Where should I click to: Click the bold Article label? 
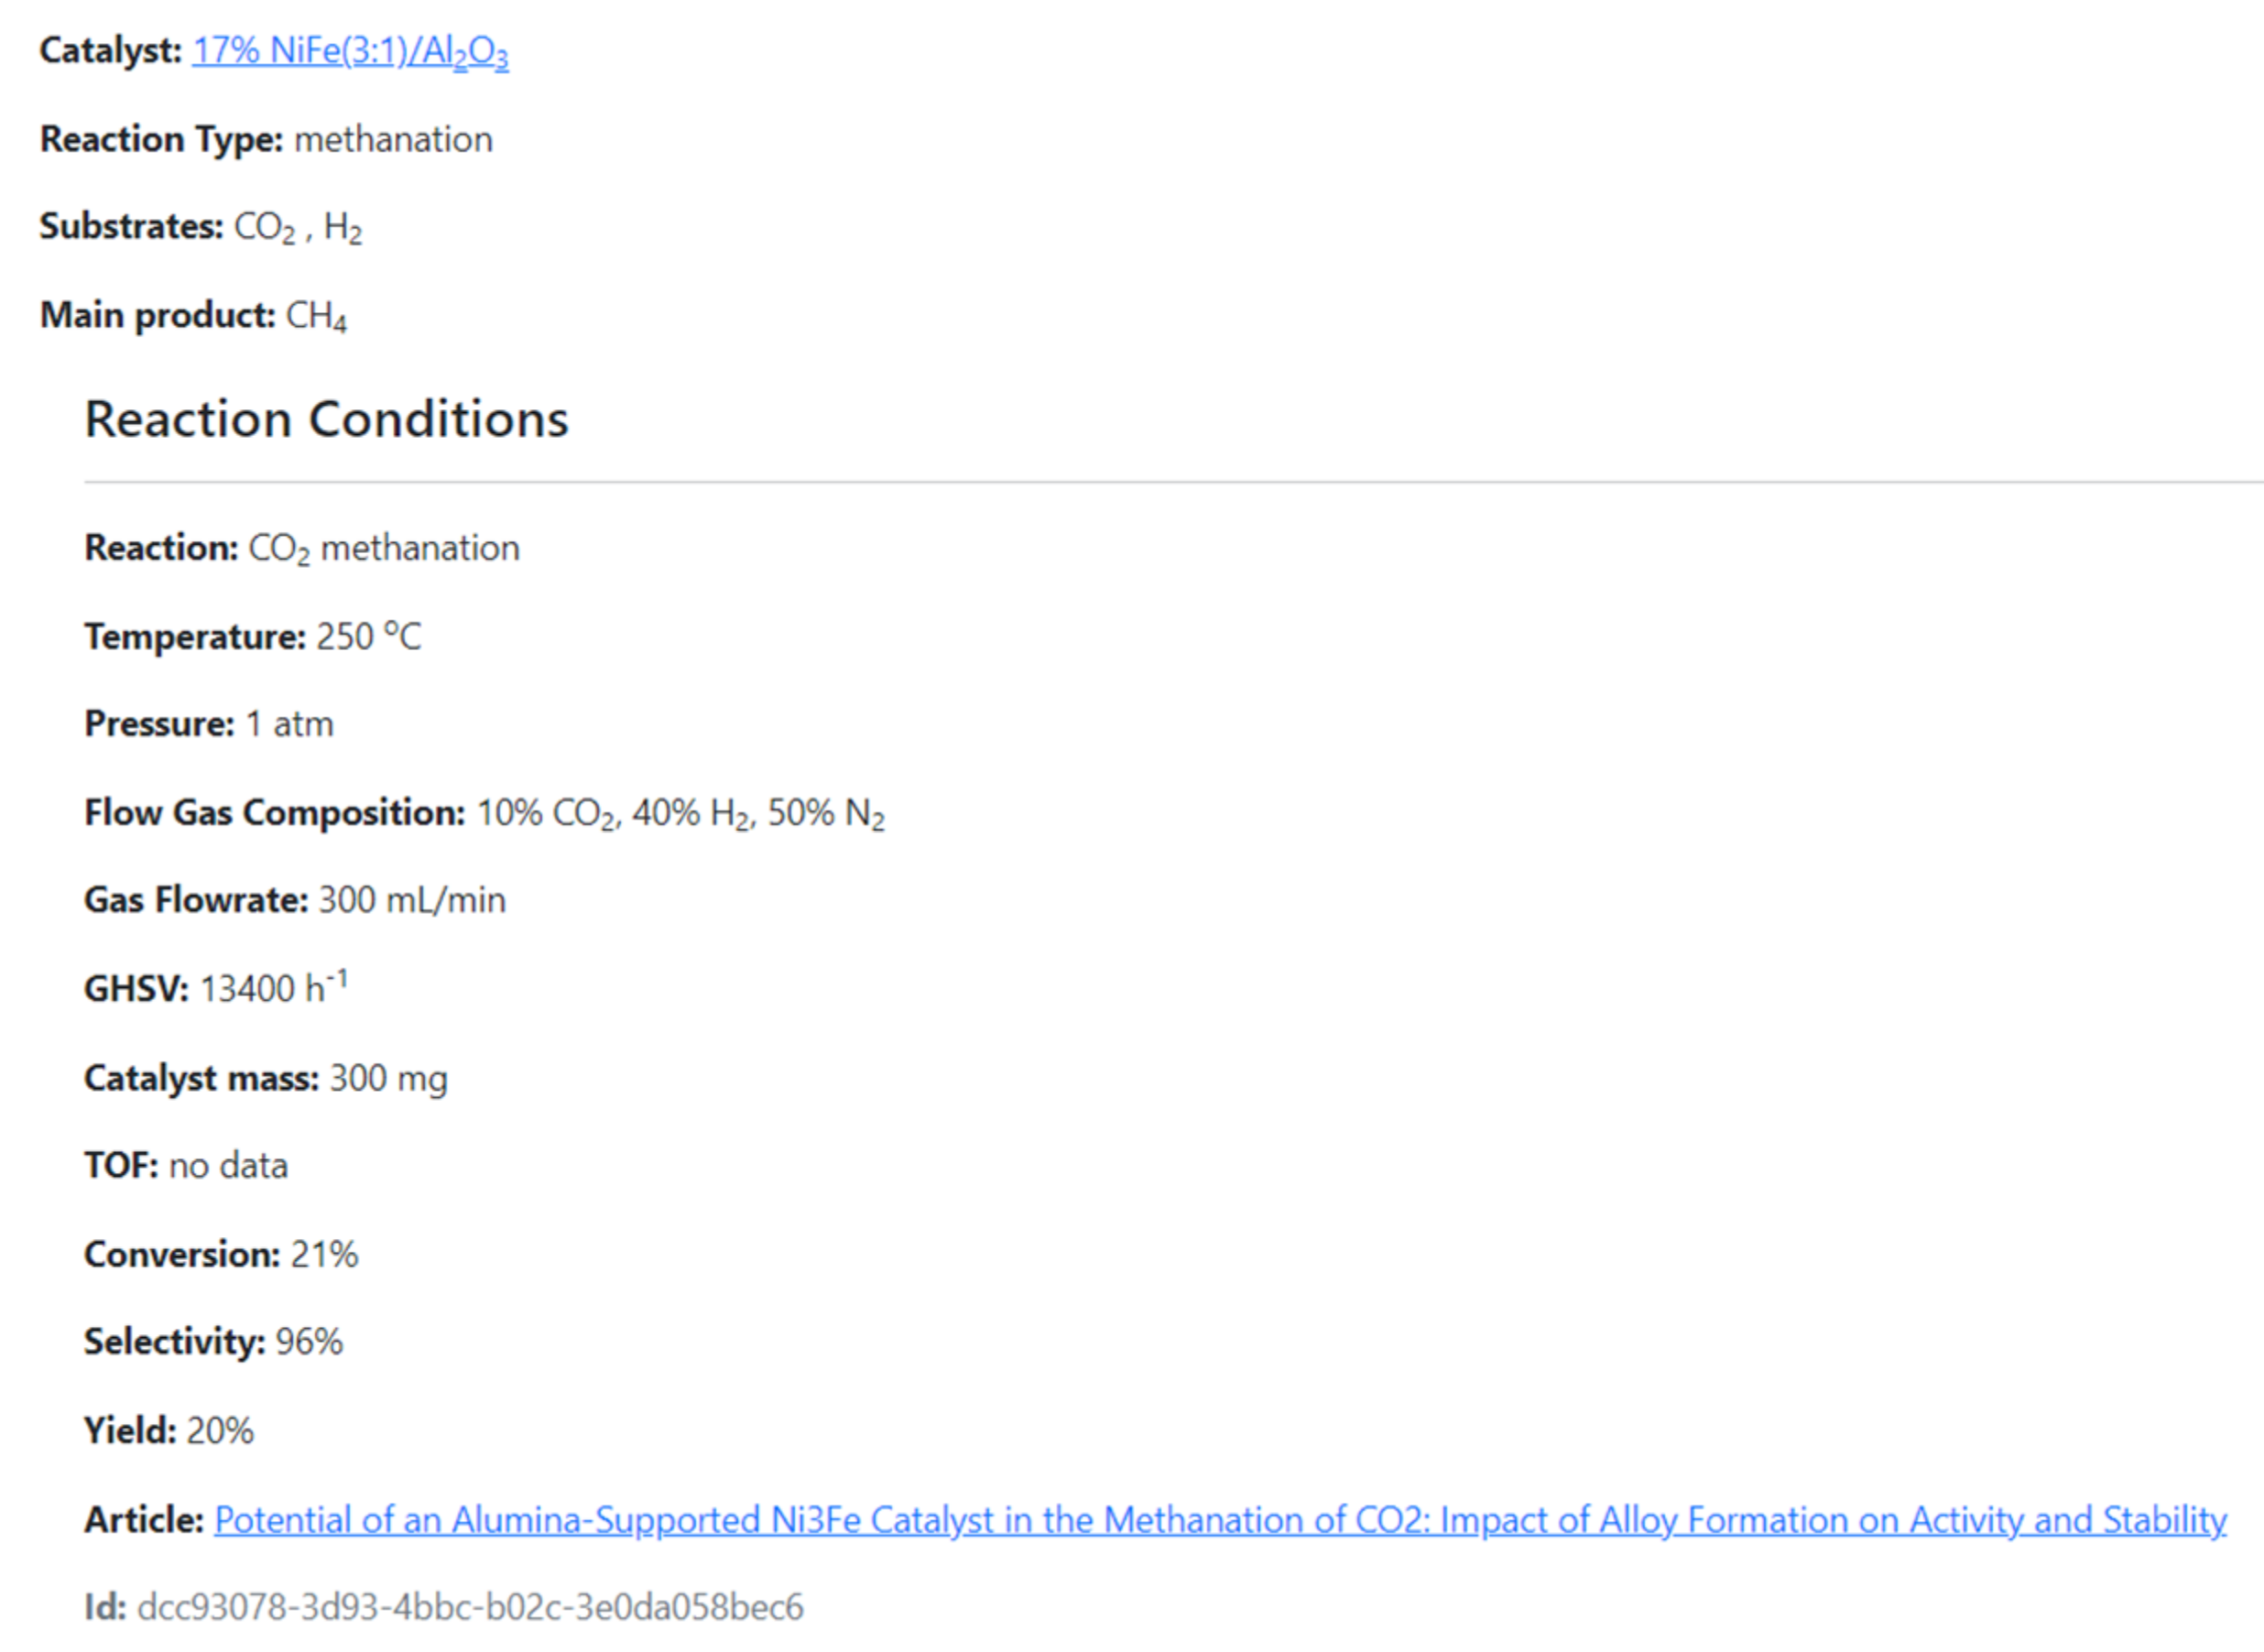coord(144,1520)
